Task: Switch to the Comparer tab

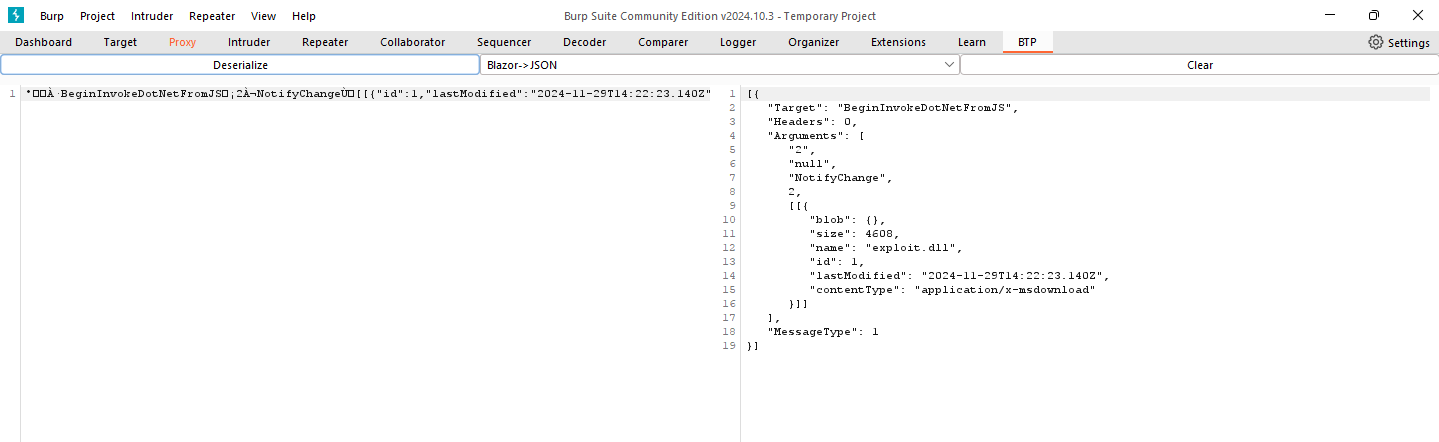Action: pos(663,42)
